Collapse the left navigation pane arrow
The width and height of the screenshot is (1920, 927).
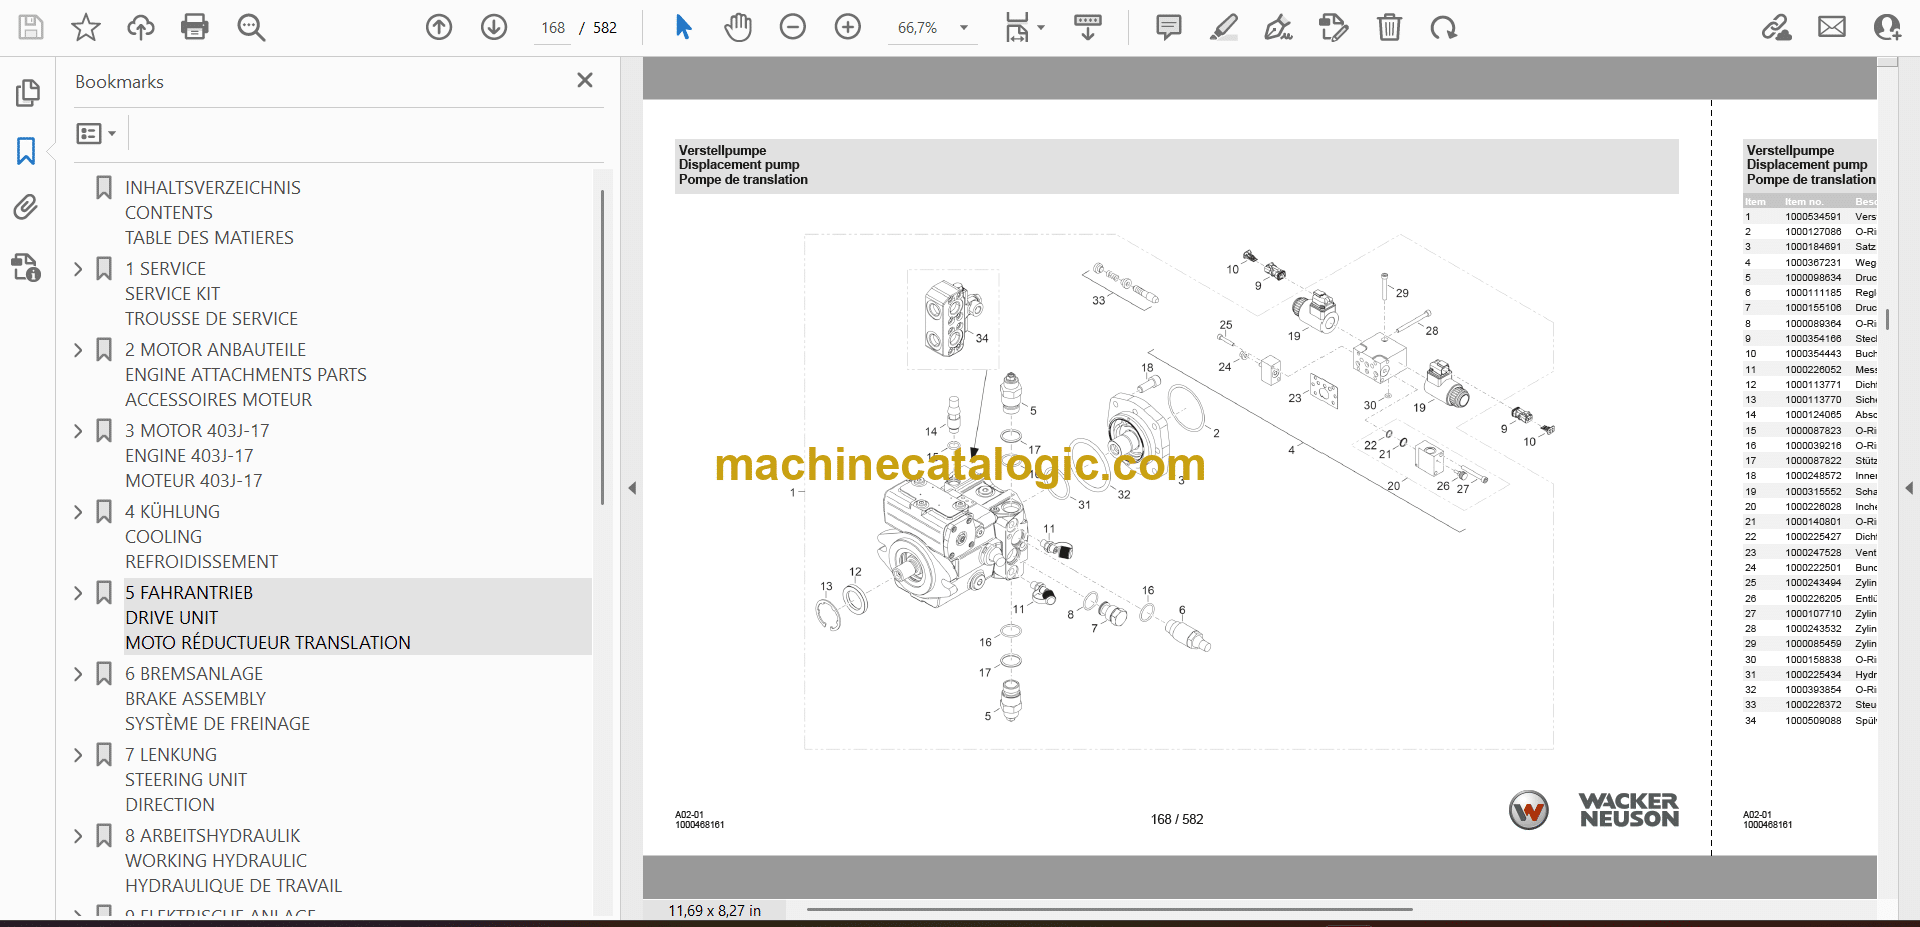click(x=632, y=488)
